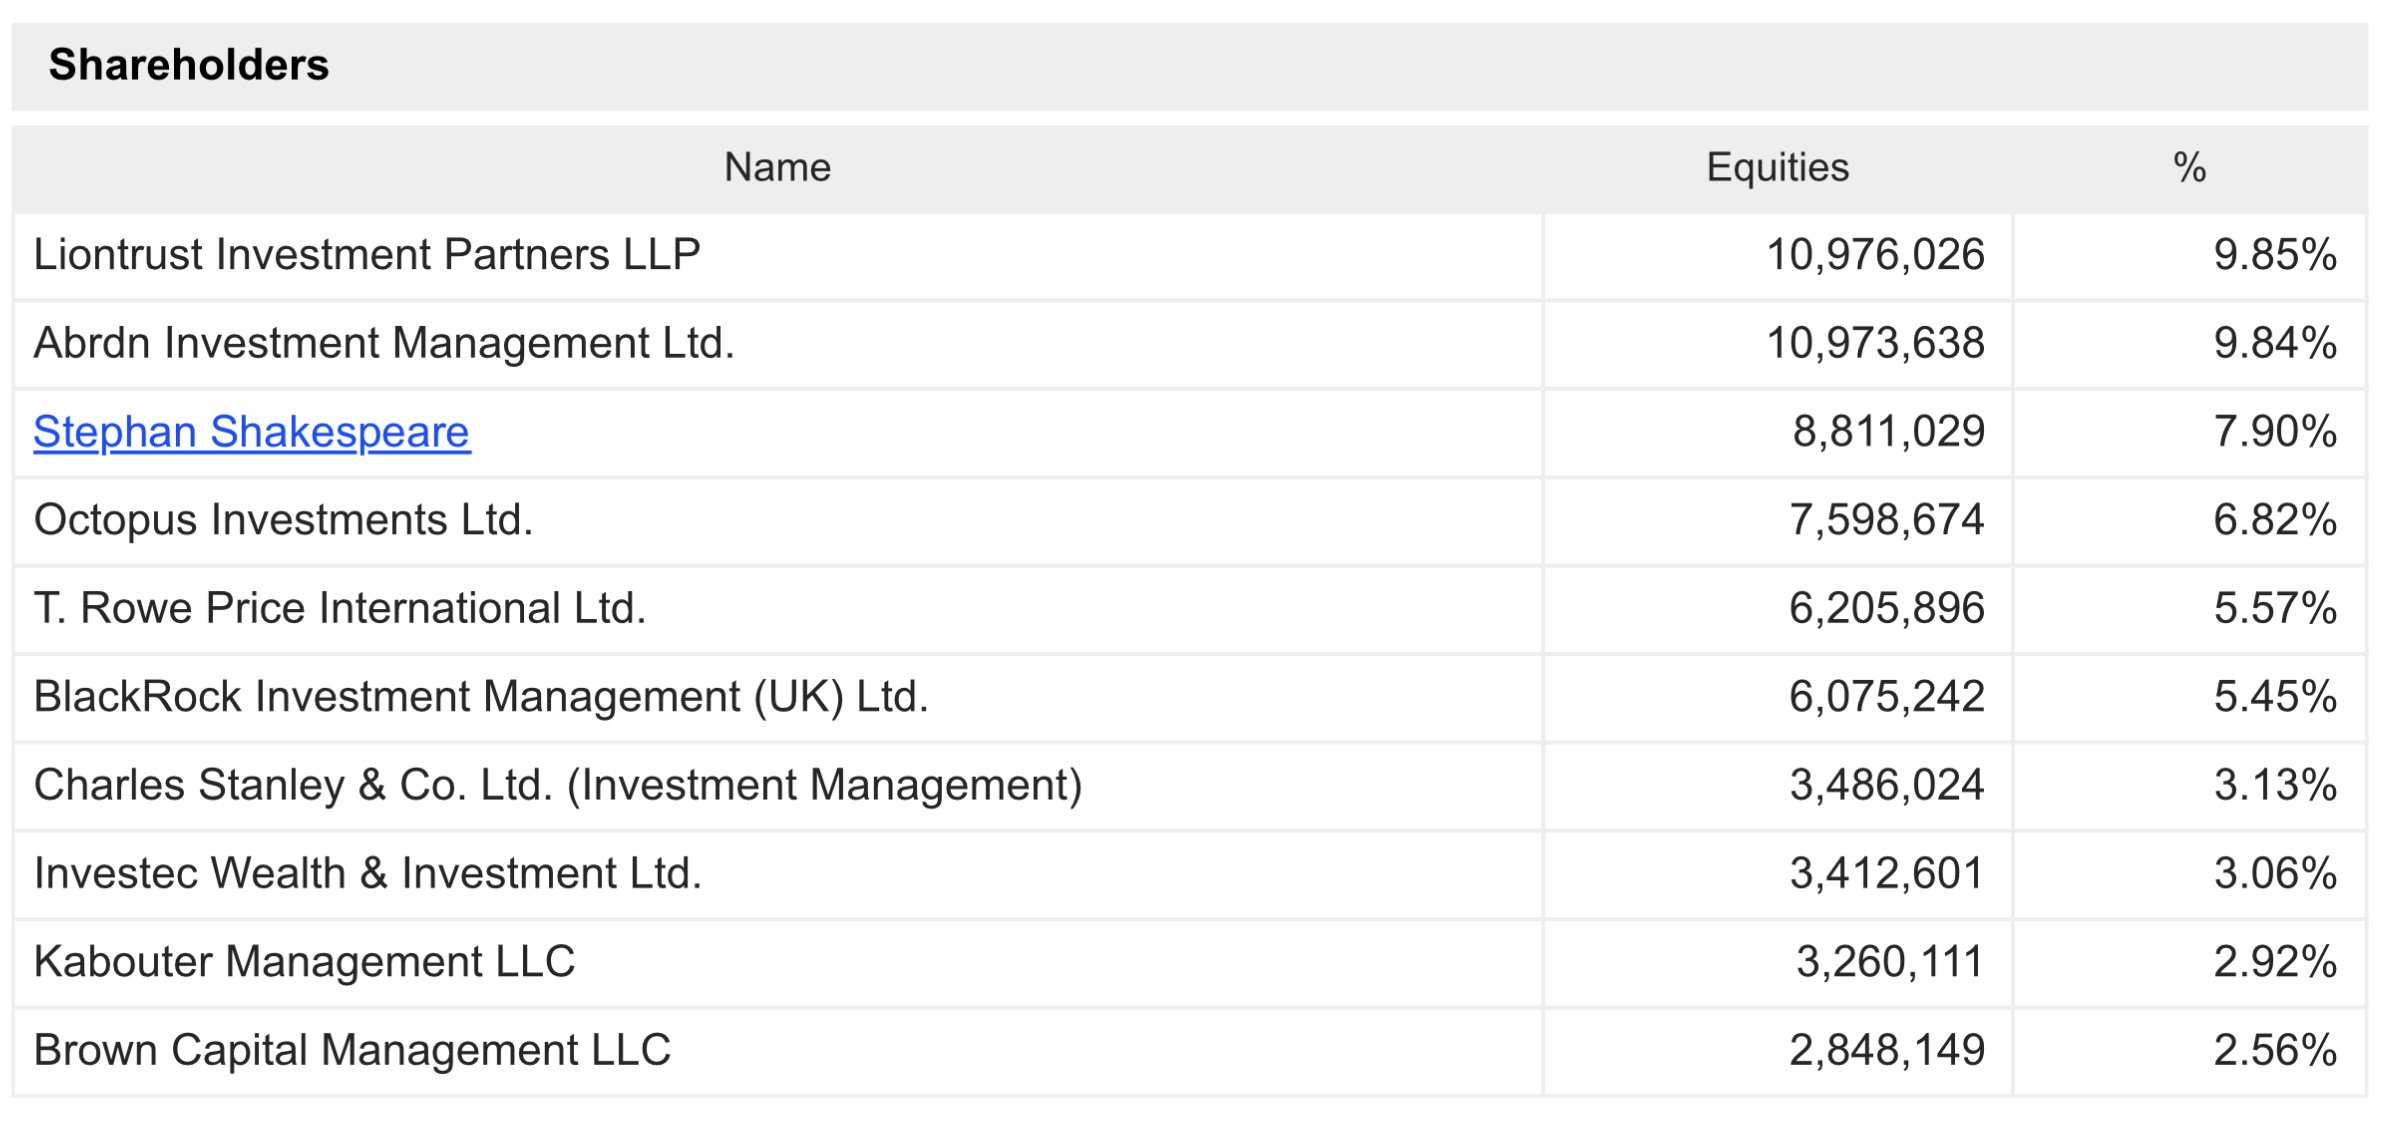Image resolution: width=2403 pixels, height=1143 pixels.
Task: Click the Shareholders section title
Action: [189, 65]
